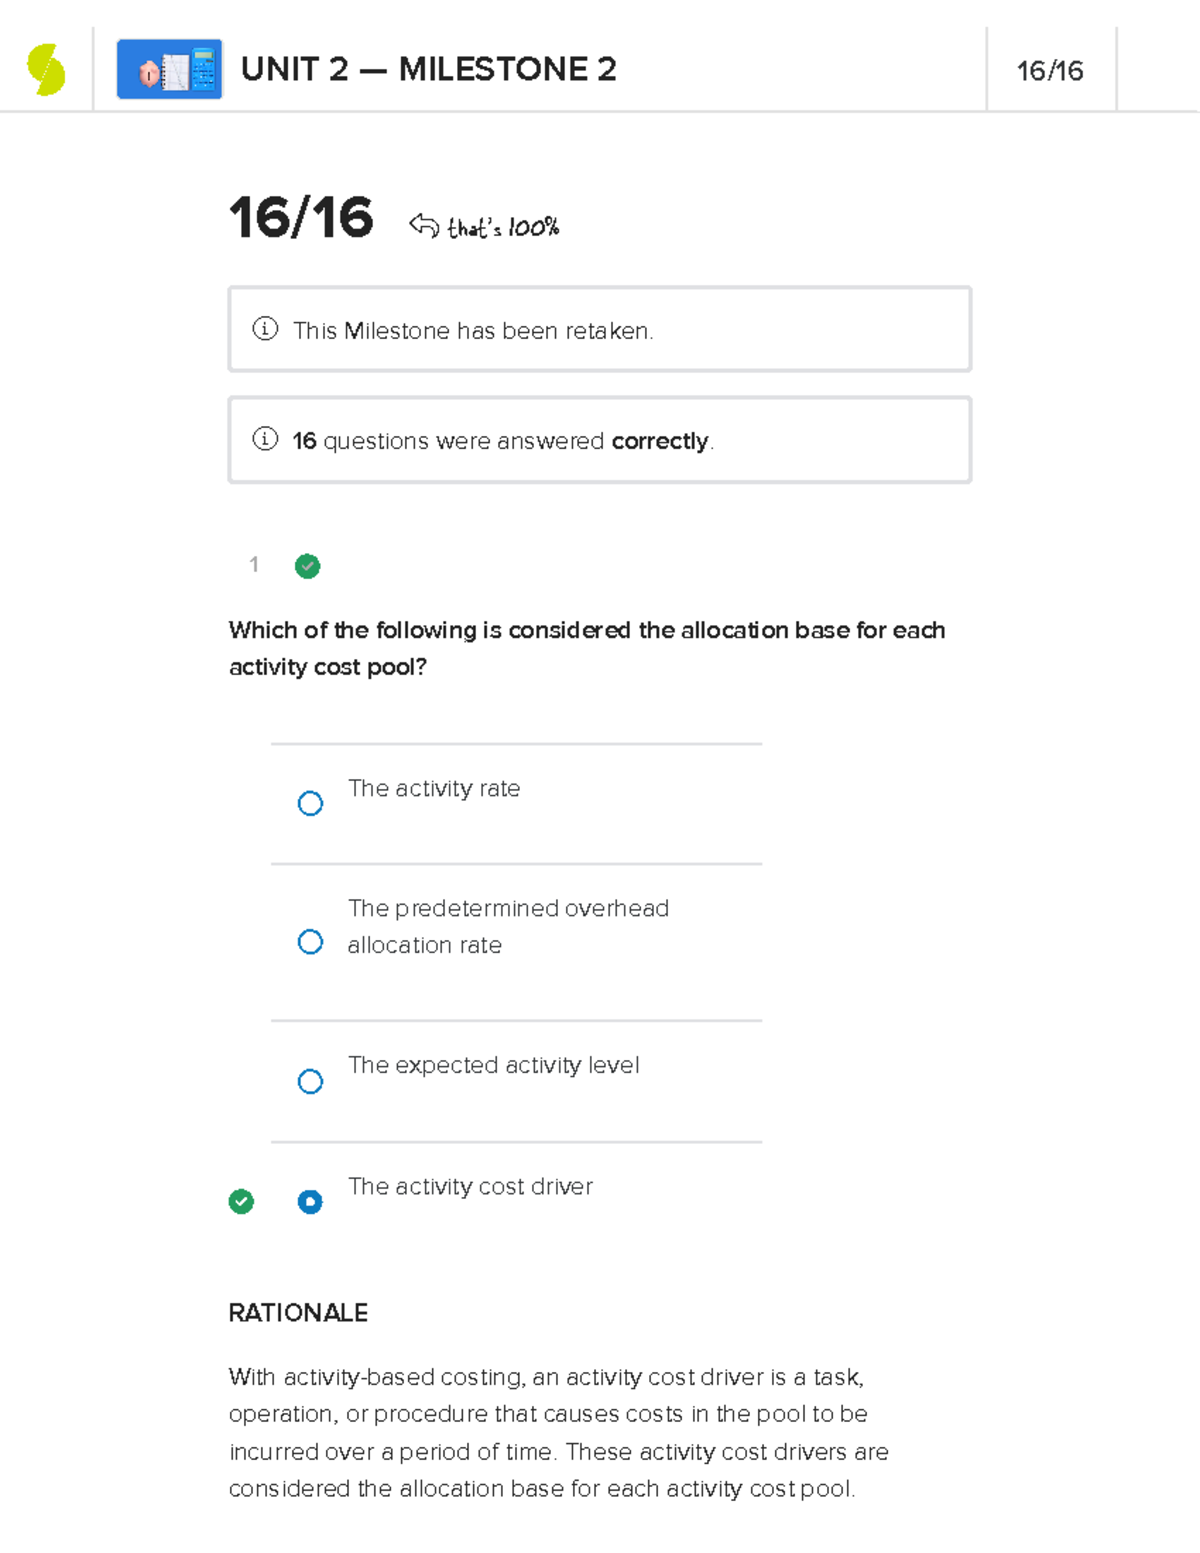Image resolution: width=1200 pixels, height=1553 pixels.
Task: Choose "The predetermined overhead allocation rate" option
Action: tap(310, 942)
